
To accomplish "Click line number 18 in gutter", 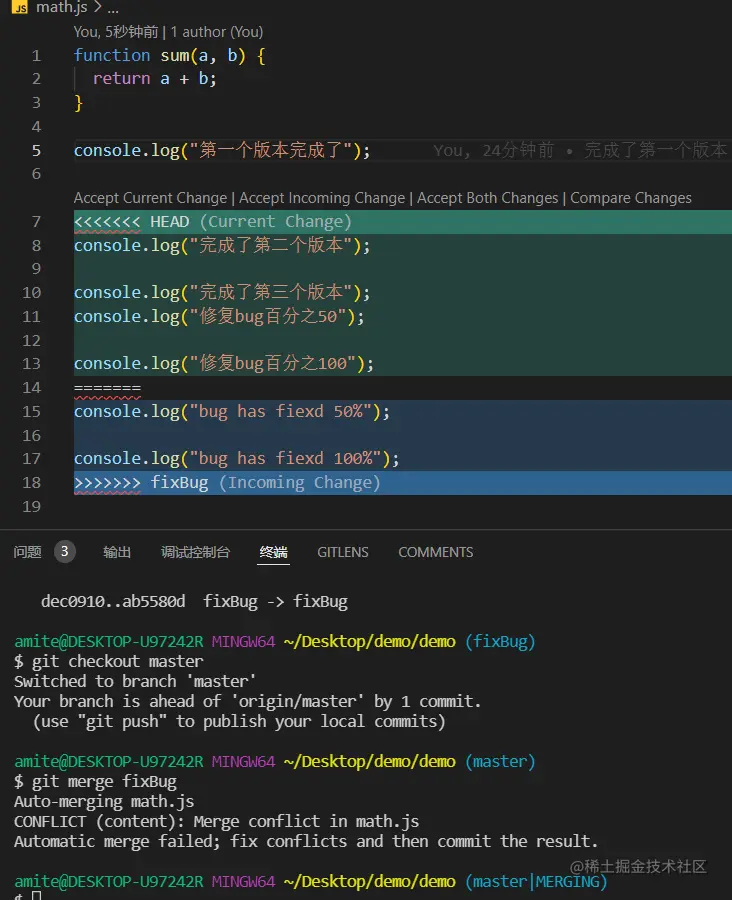I will (32, 483).
